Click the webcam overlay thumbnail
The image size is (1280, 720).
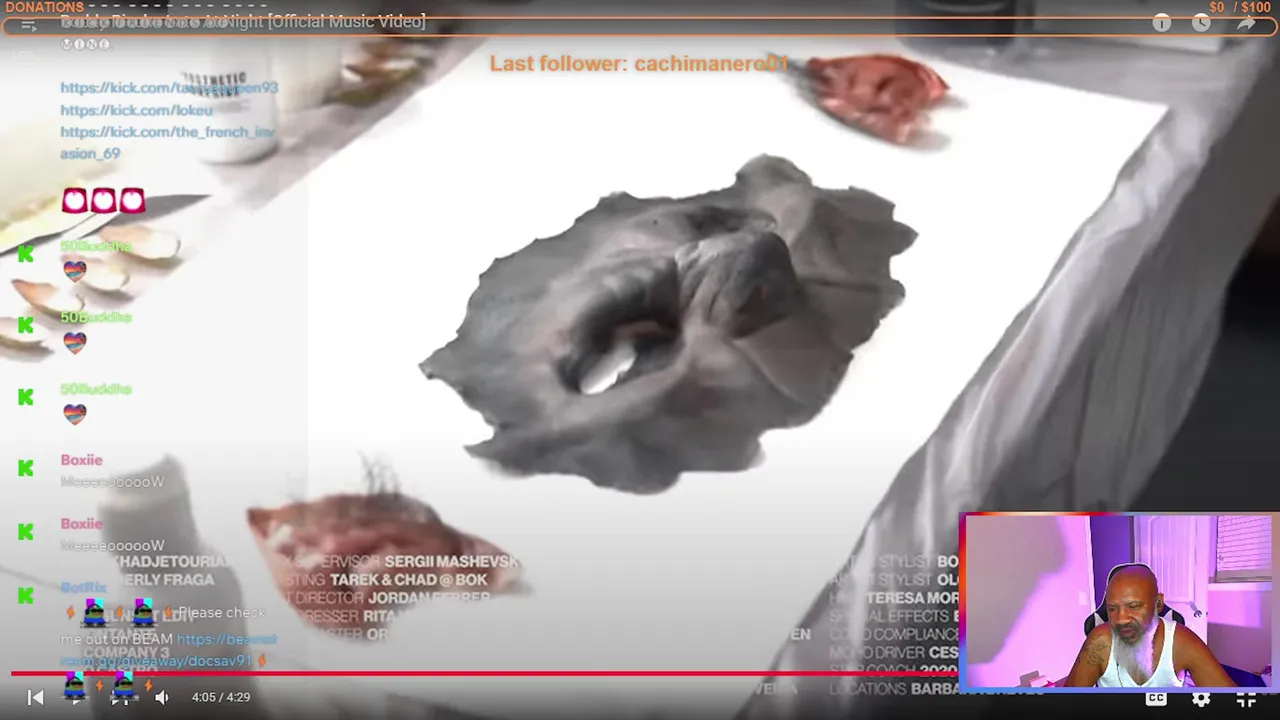pos(1118,601)
